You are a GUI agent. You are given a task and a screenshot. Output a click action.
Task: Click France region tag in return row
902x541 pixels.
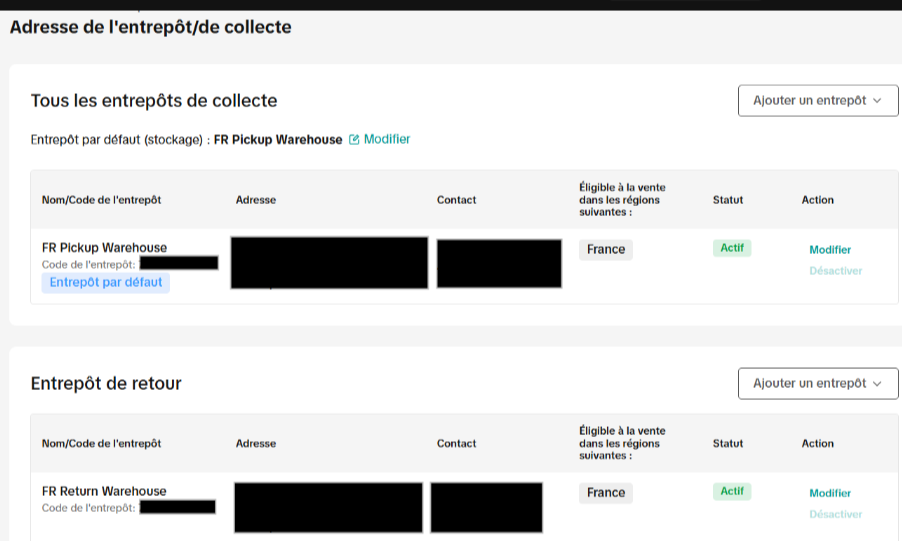pos(606,493)
